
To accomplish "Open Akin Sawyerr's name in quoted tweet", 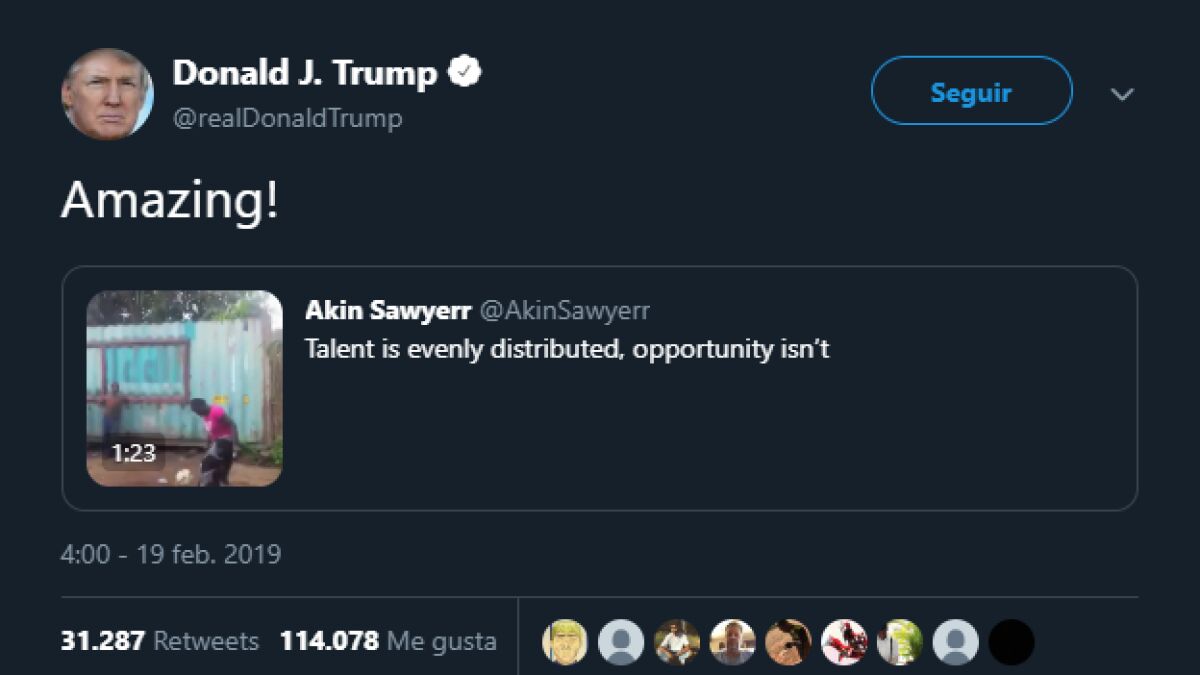I will [388, 310].
